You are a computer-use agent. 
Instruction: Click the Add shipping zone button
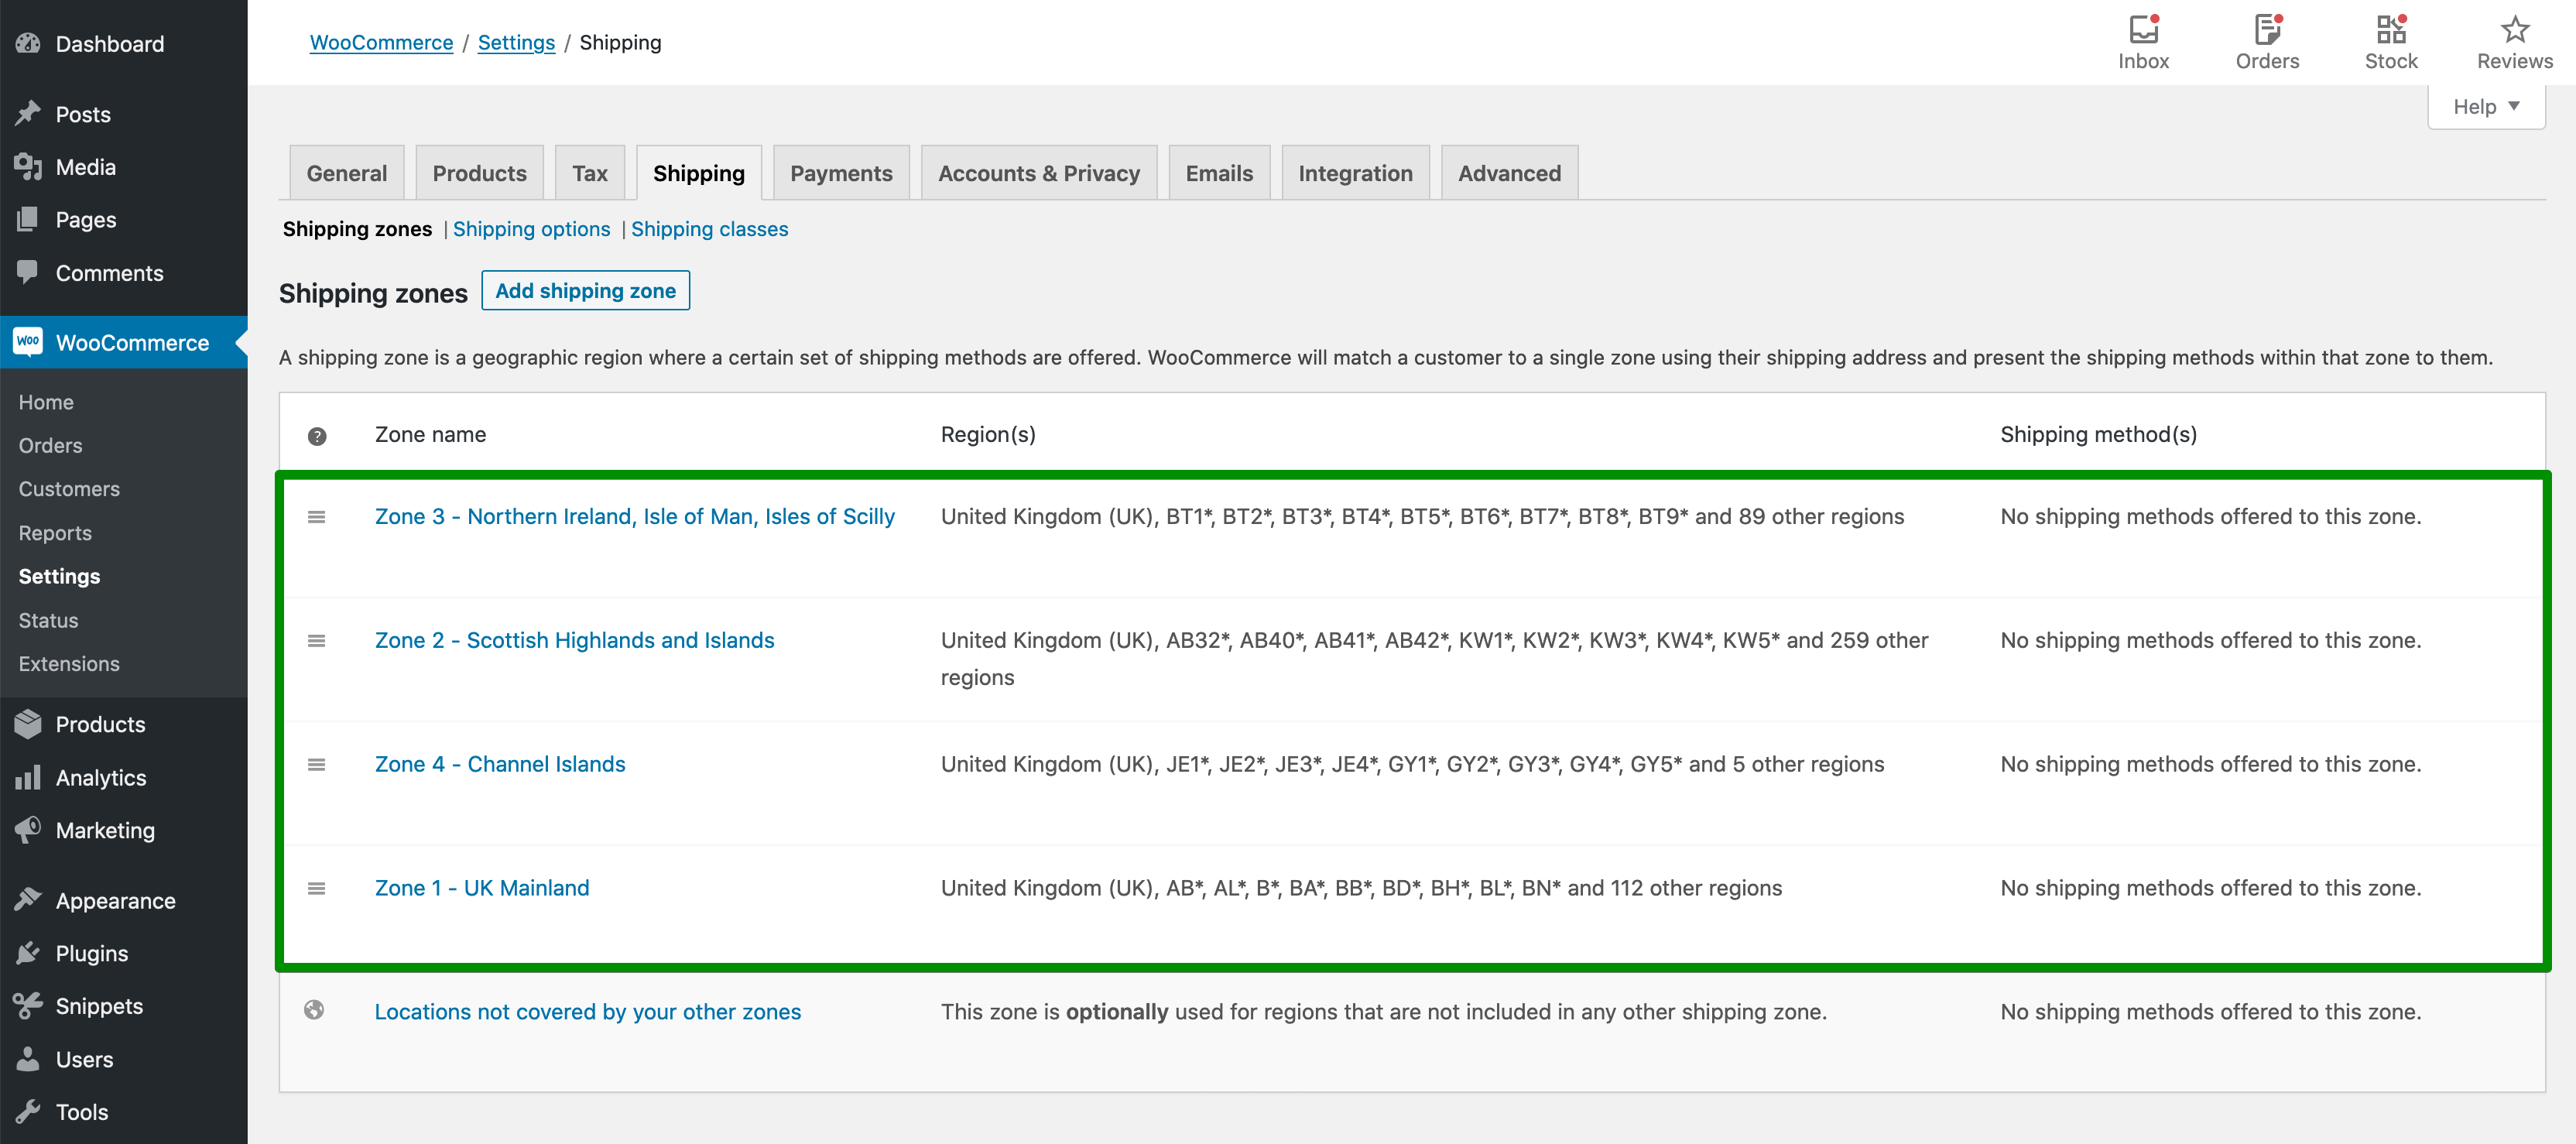[585, 290]
